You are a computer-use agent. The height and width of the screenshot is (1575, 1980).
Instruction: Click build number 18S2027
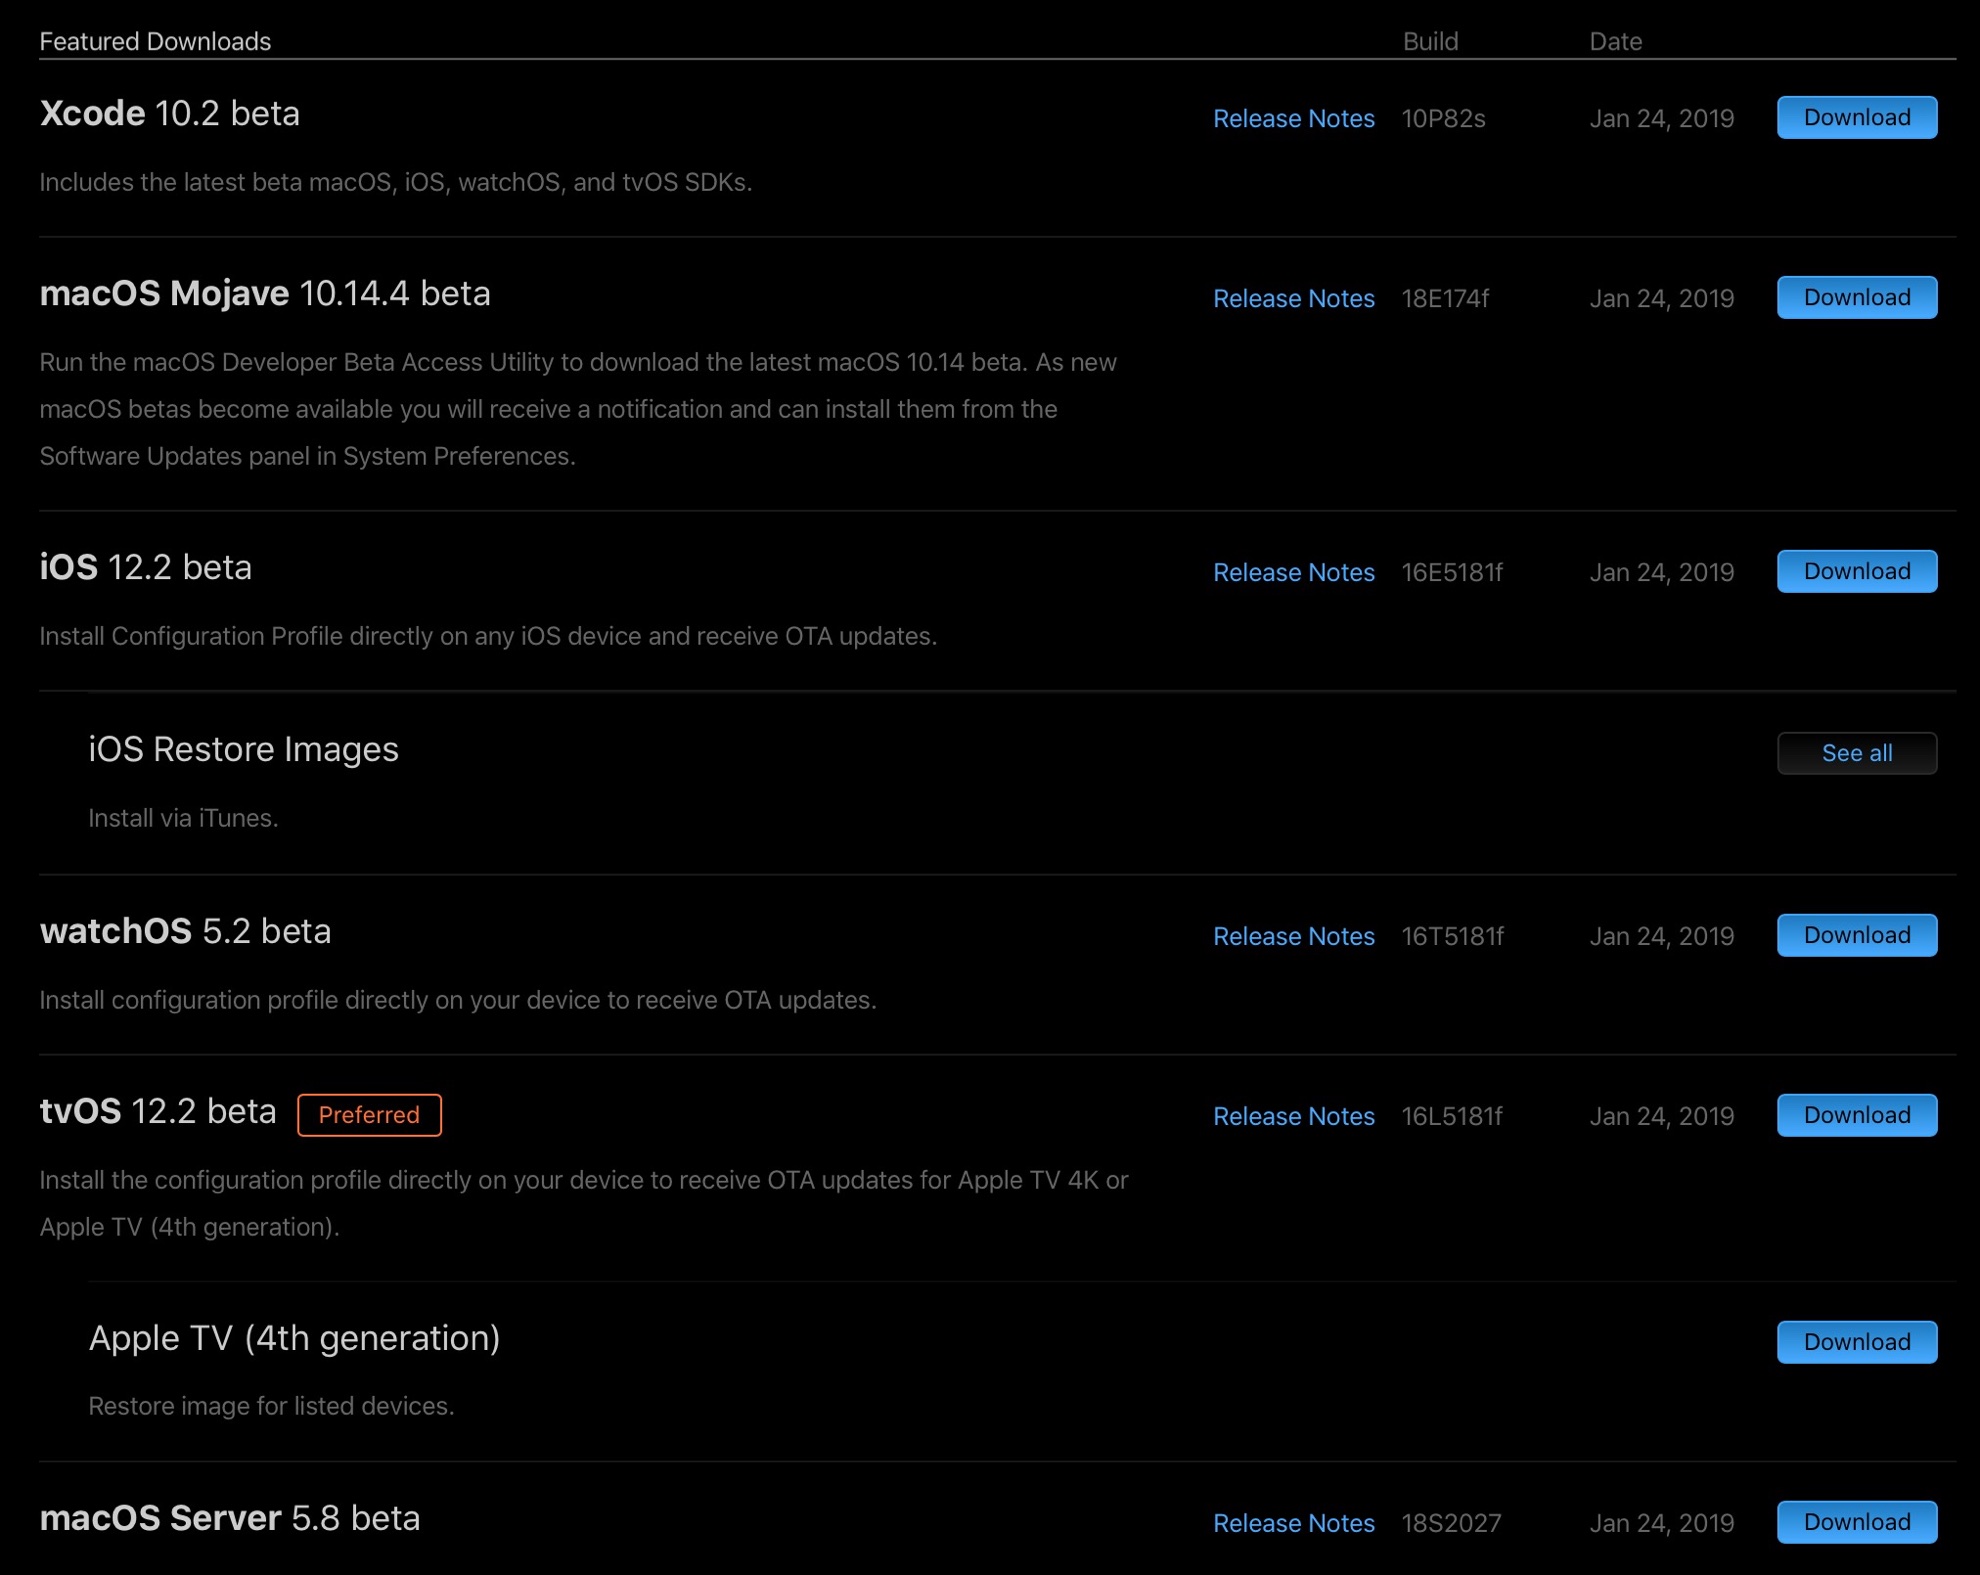(x=1451, y=1523)
